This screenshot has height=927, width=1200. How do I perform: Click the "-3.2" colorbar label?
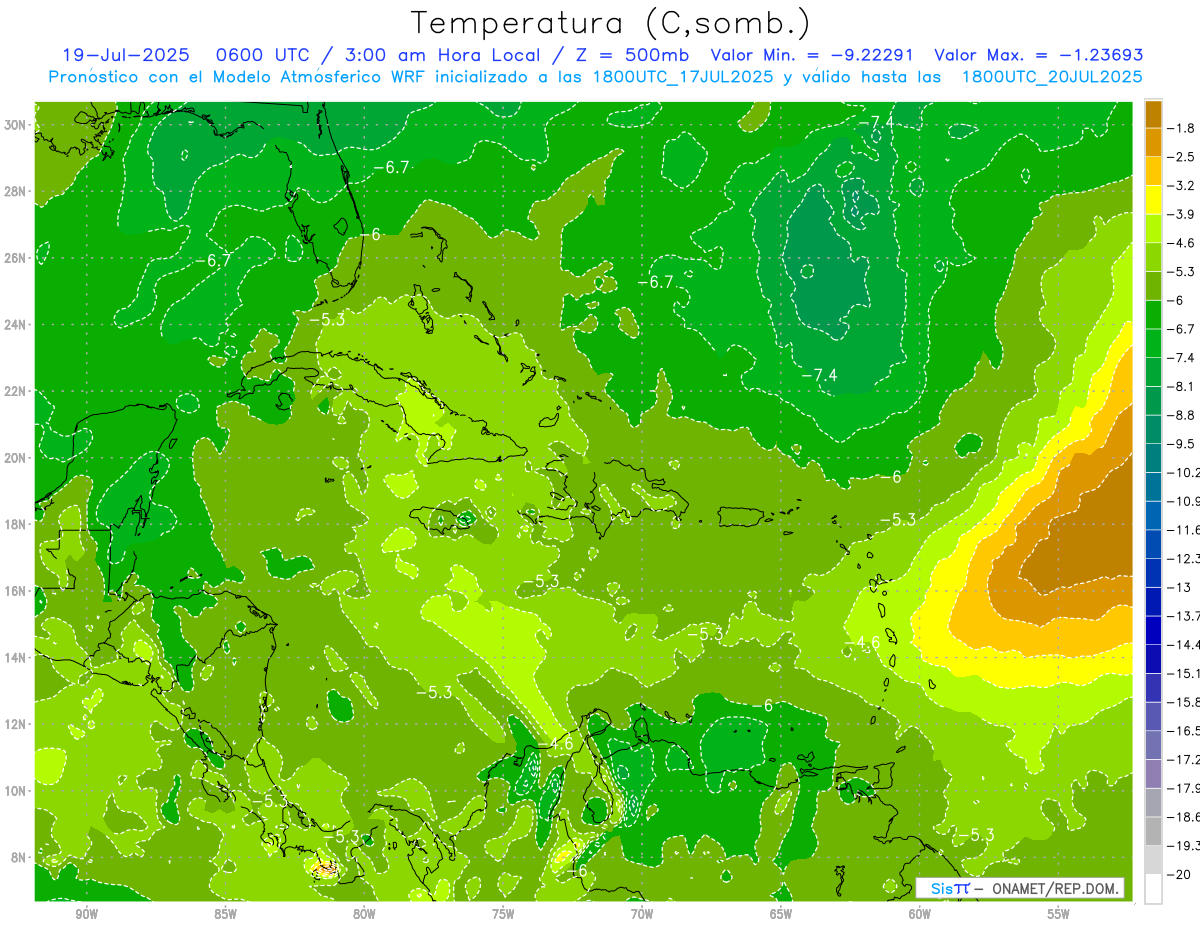click(1182, 186)
